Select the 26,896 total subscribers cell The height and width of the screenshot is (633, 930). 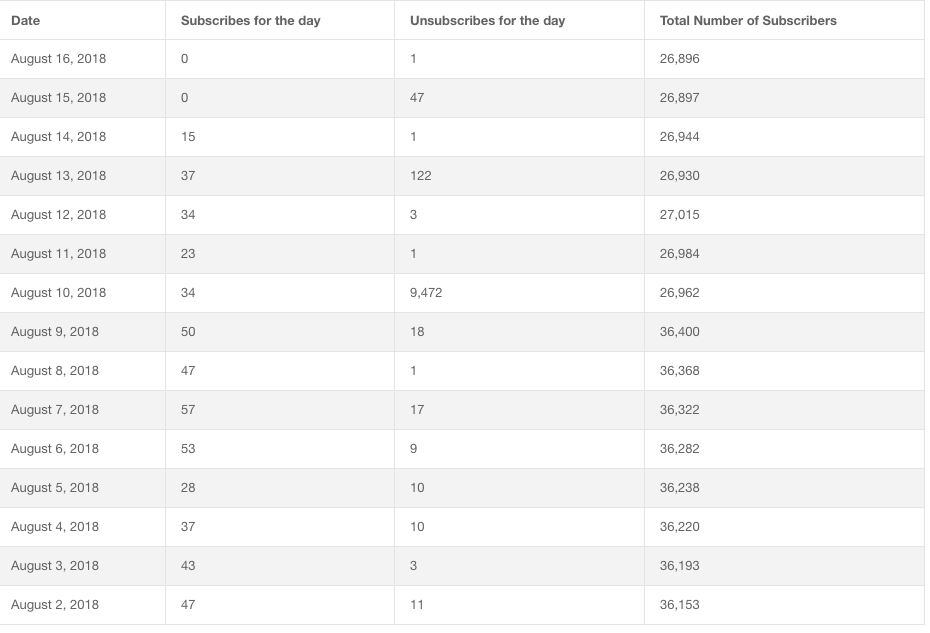point(679,59)
